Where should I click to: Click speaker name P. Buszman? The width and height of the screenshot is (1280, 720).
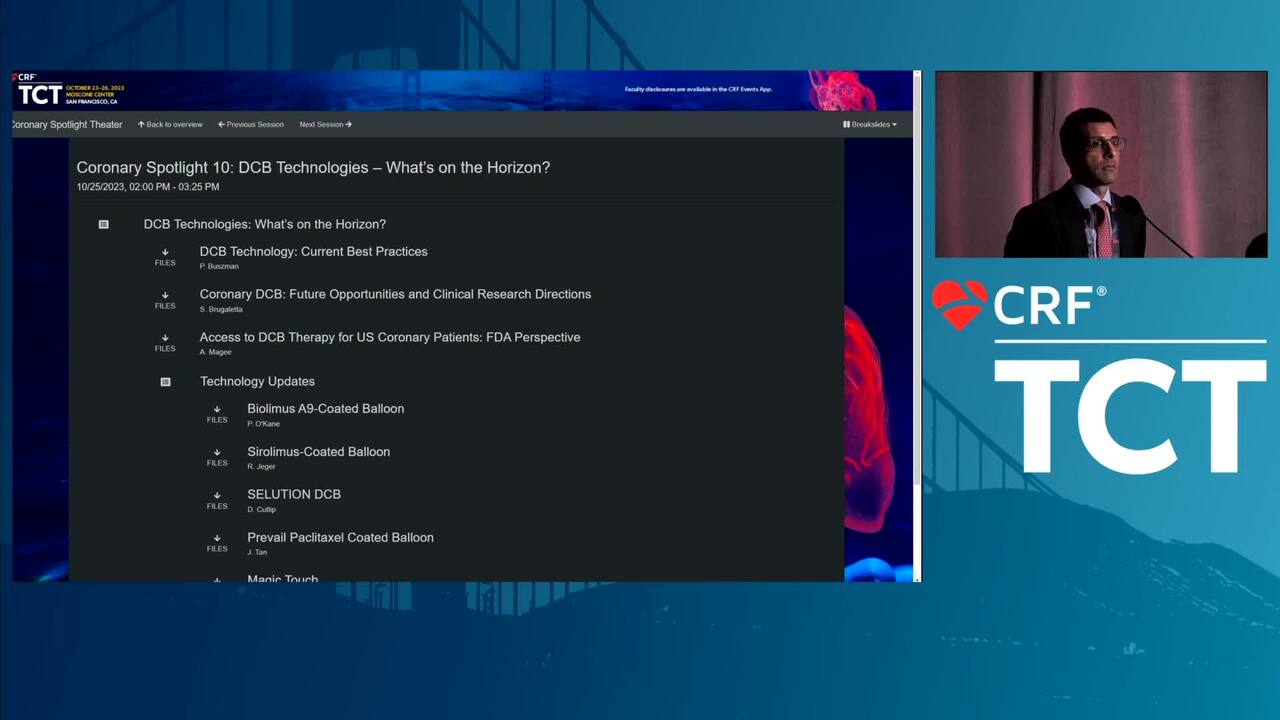[219, 267]
